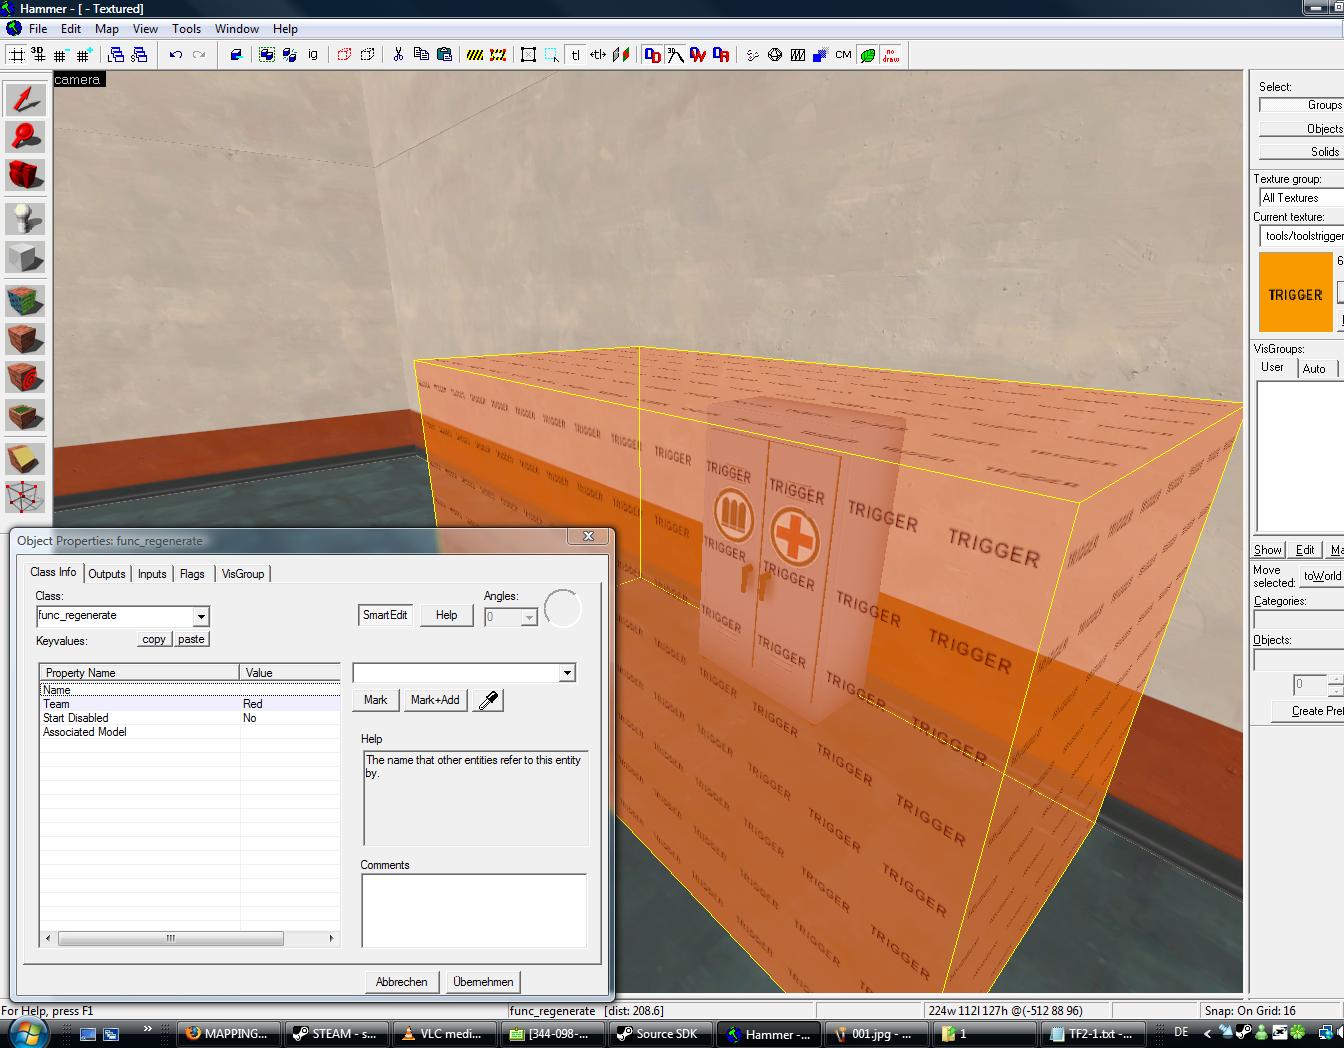This screenshot has width=1344, height=1048.
Task: Open the Angles dropdown
Action: pos(529,617)
